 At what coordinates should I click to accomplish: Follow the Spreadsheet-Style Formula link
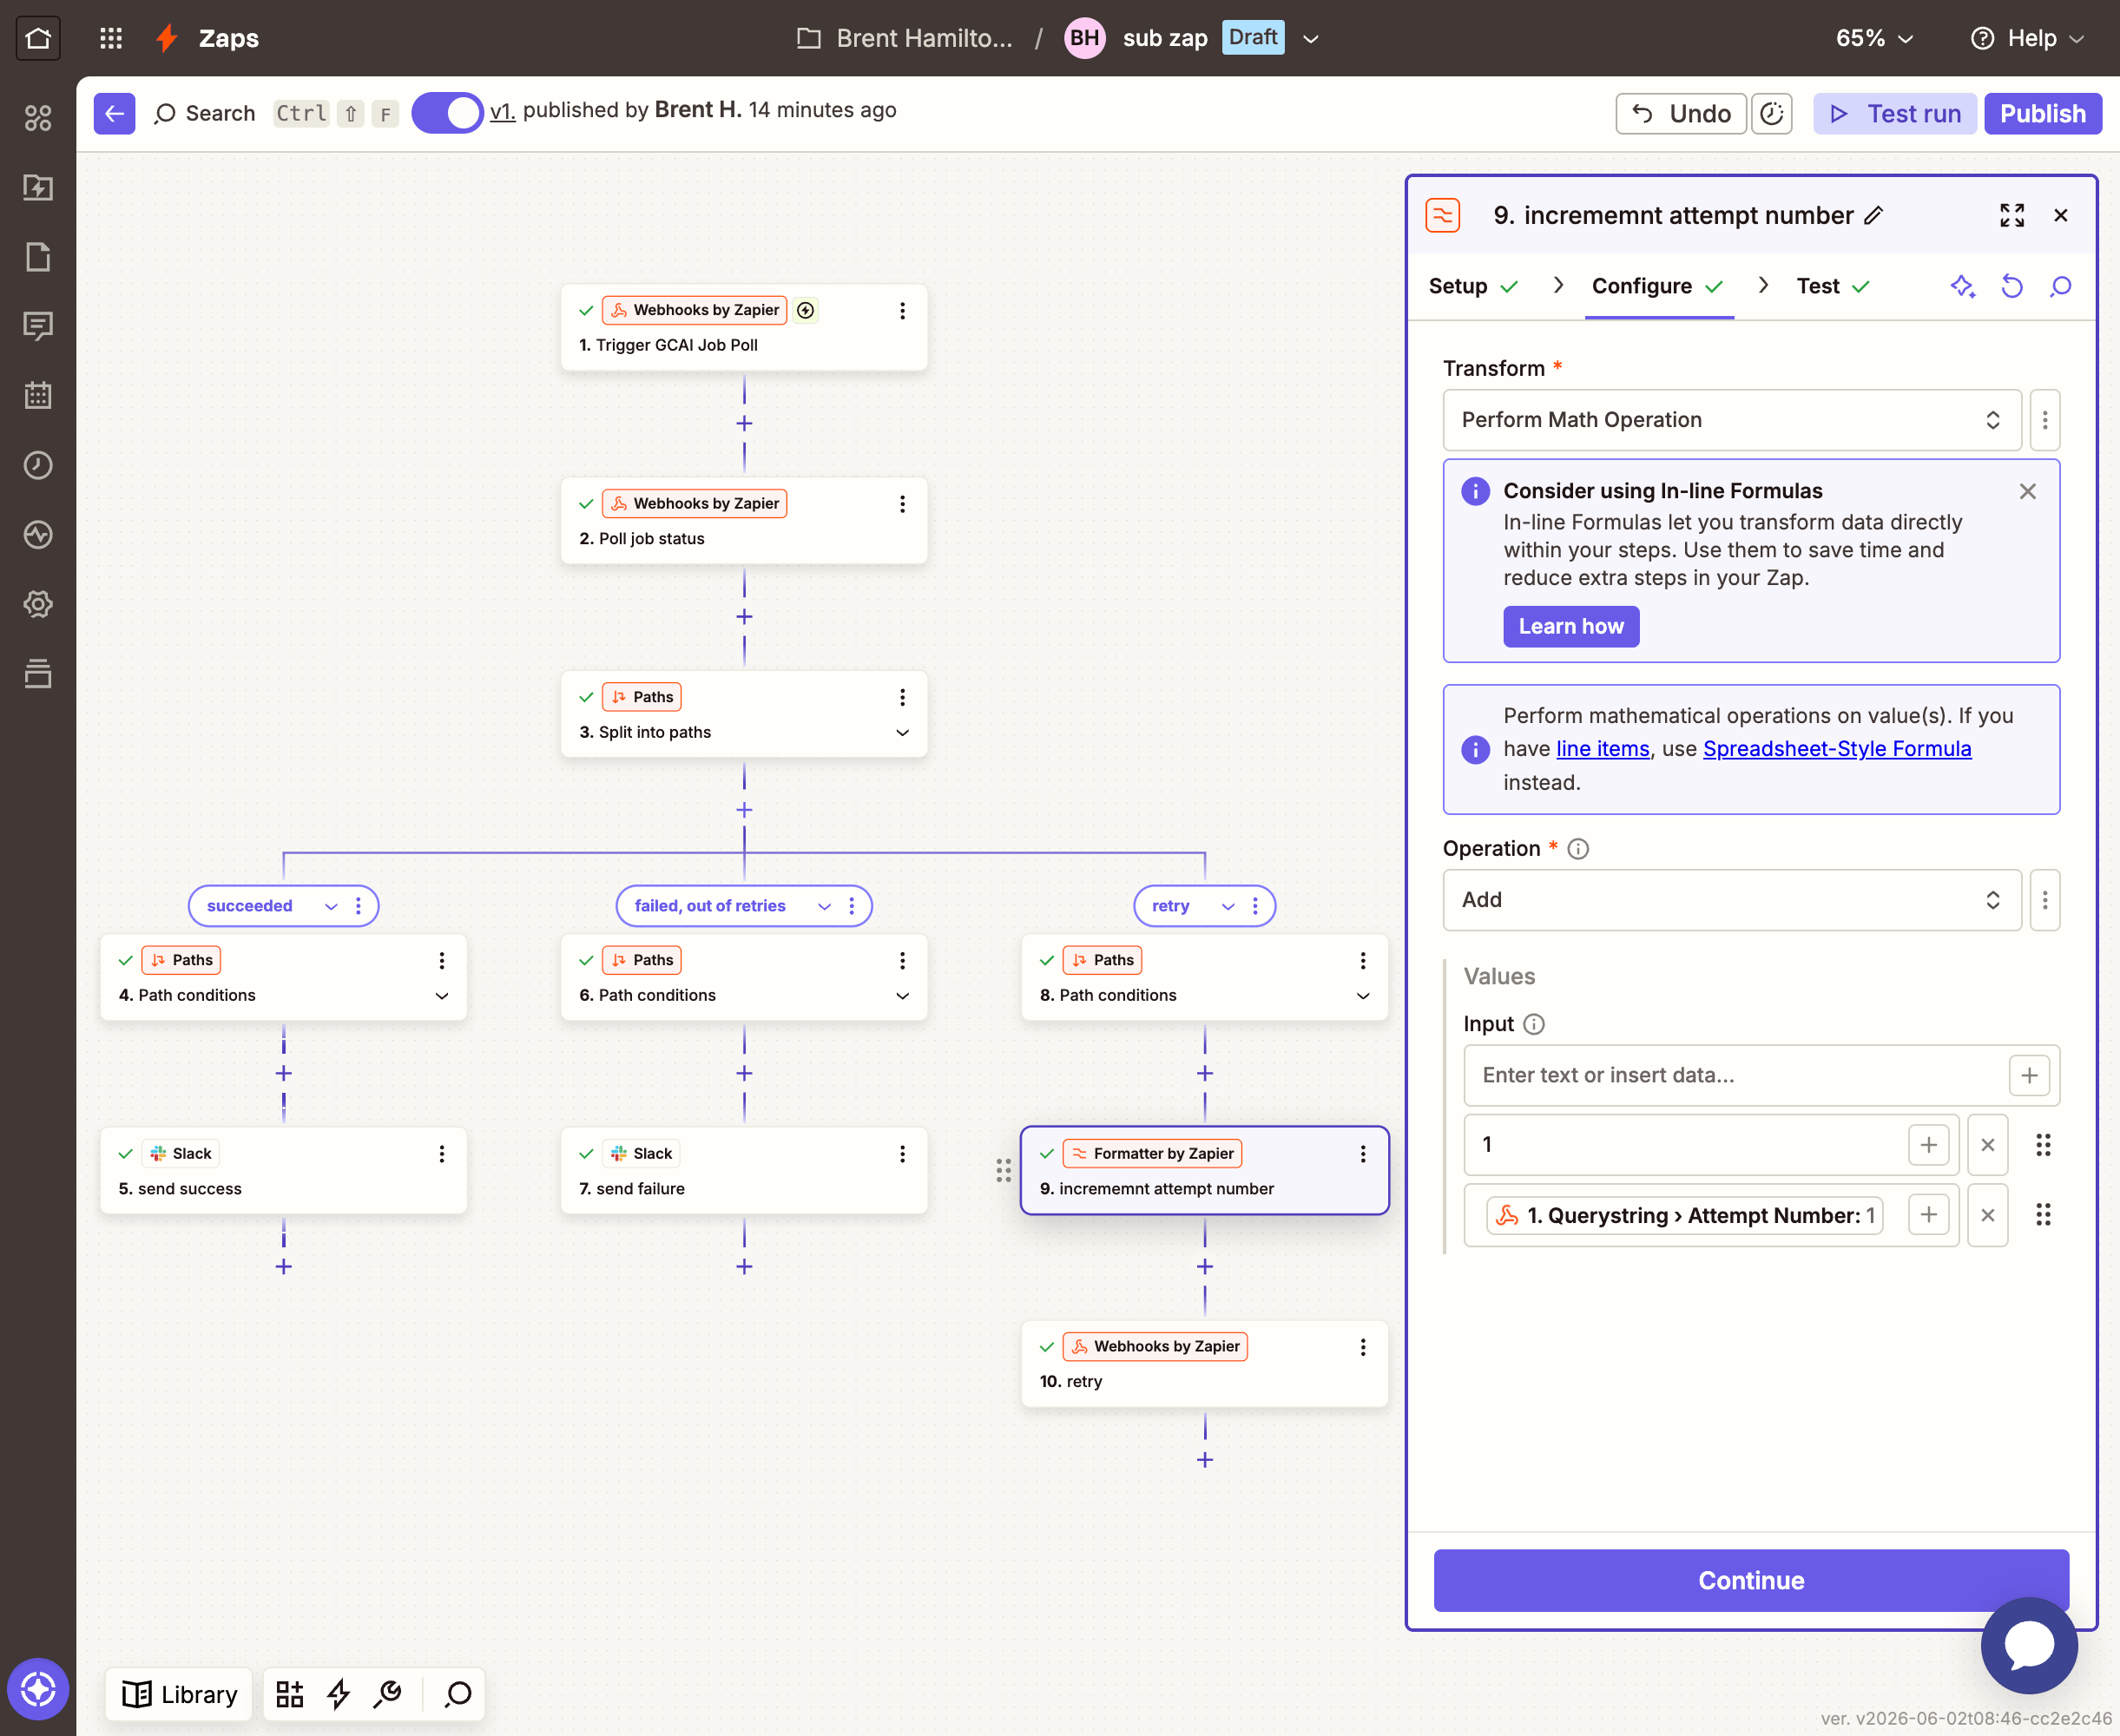[x=1837, y=749]
